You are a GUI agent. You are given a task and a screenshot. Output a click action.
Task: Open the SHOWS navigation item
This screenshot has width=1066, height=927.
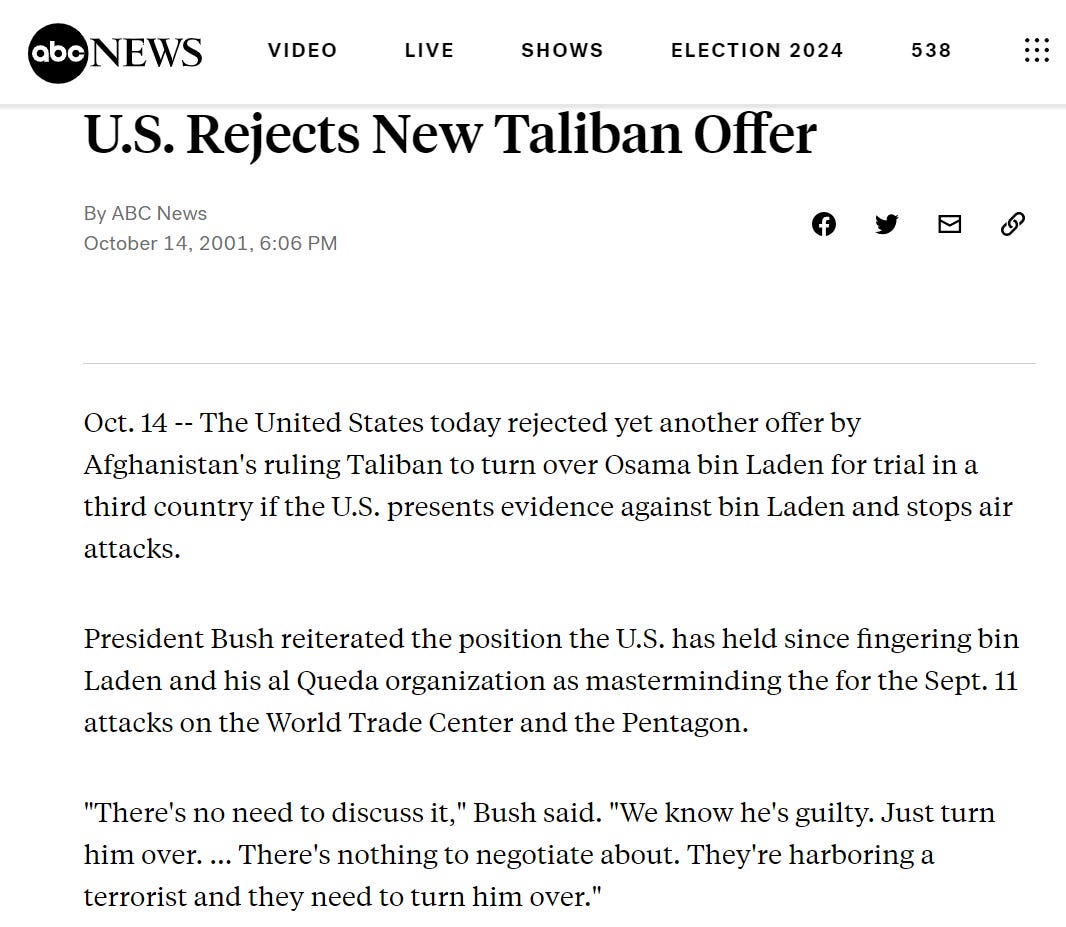pyautogui.click(x=562, y=50)
